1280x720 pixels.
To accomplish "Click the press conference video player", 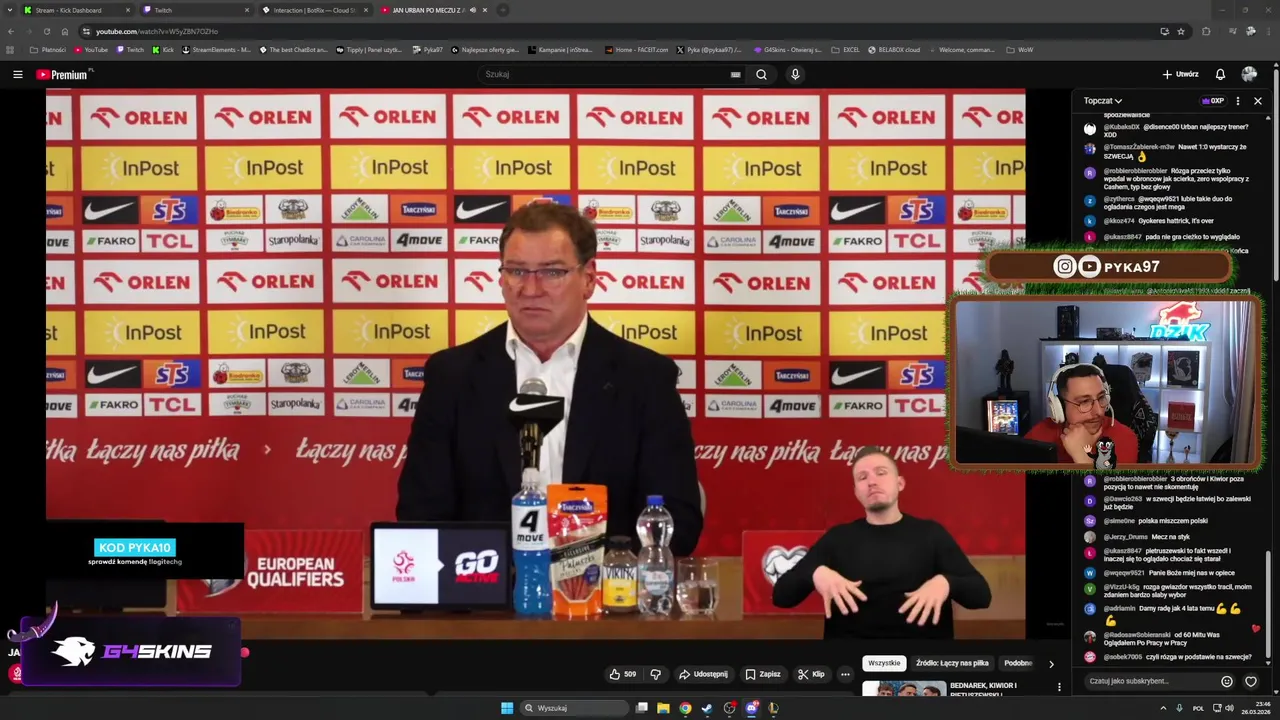I will 535,364.
